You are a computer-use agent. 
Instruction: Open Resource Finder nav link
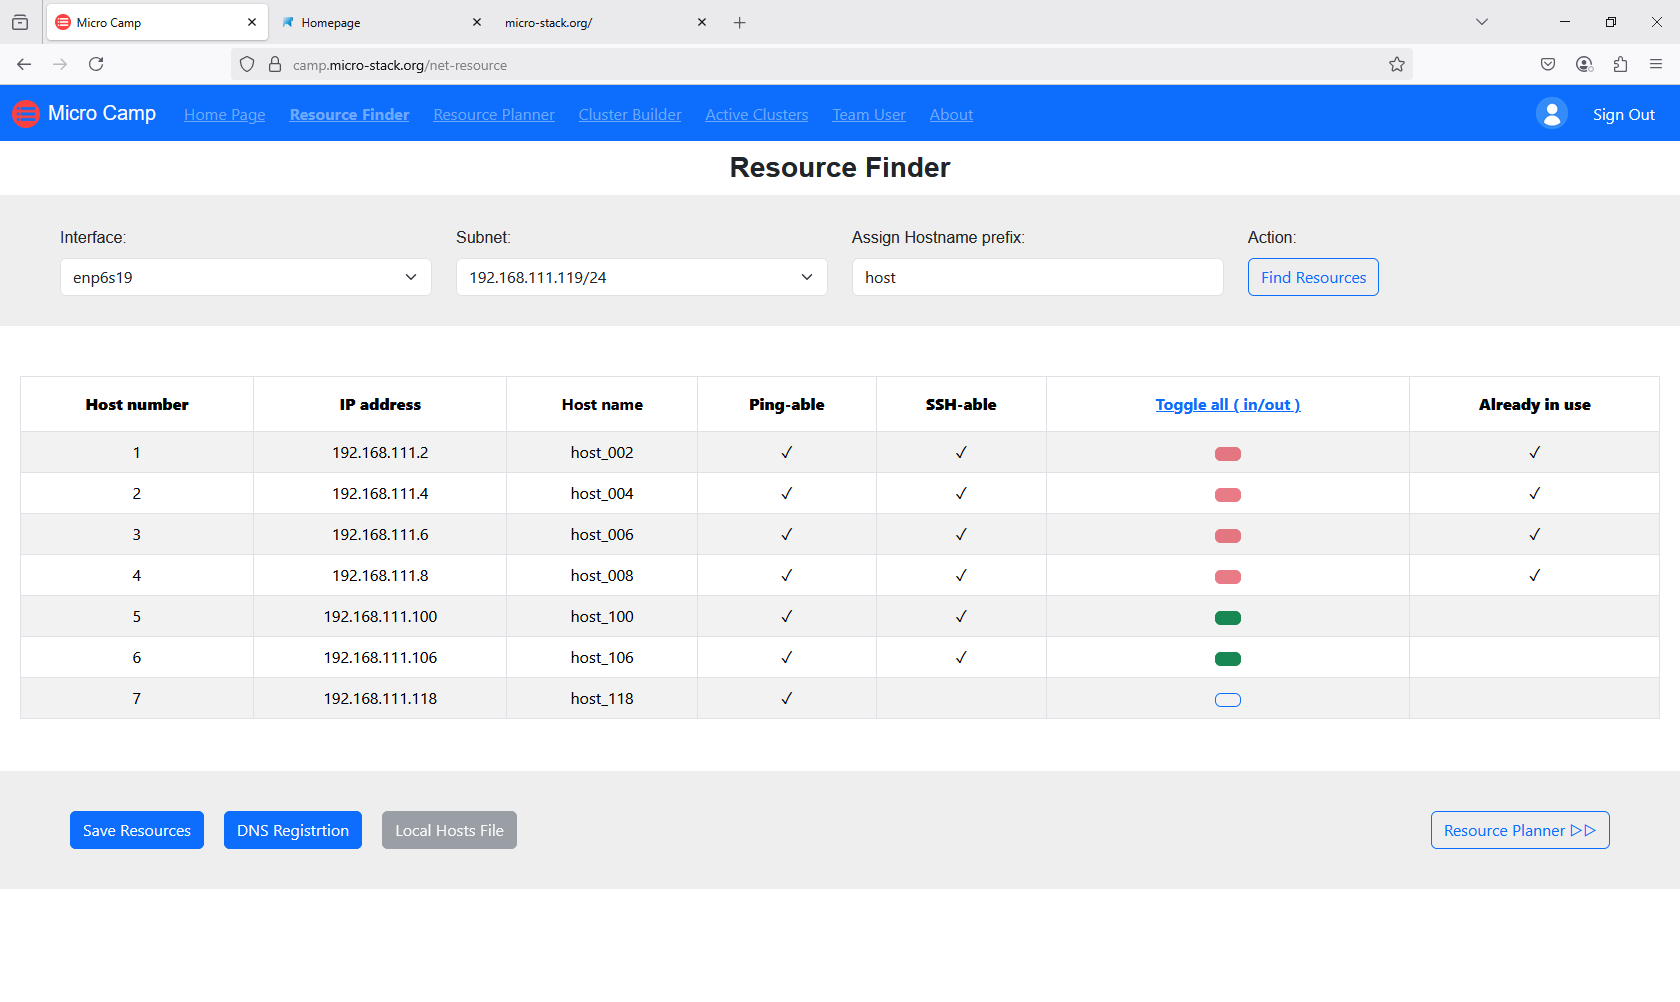point(350,115)
